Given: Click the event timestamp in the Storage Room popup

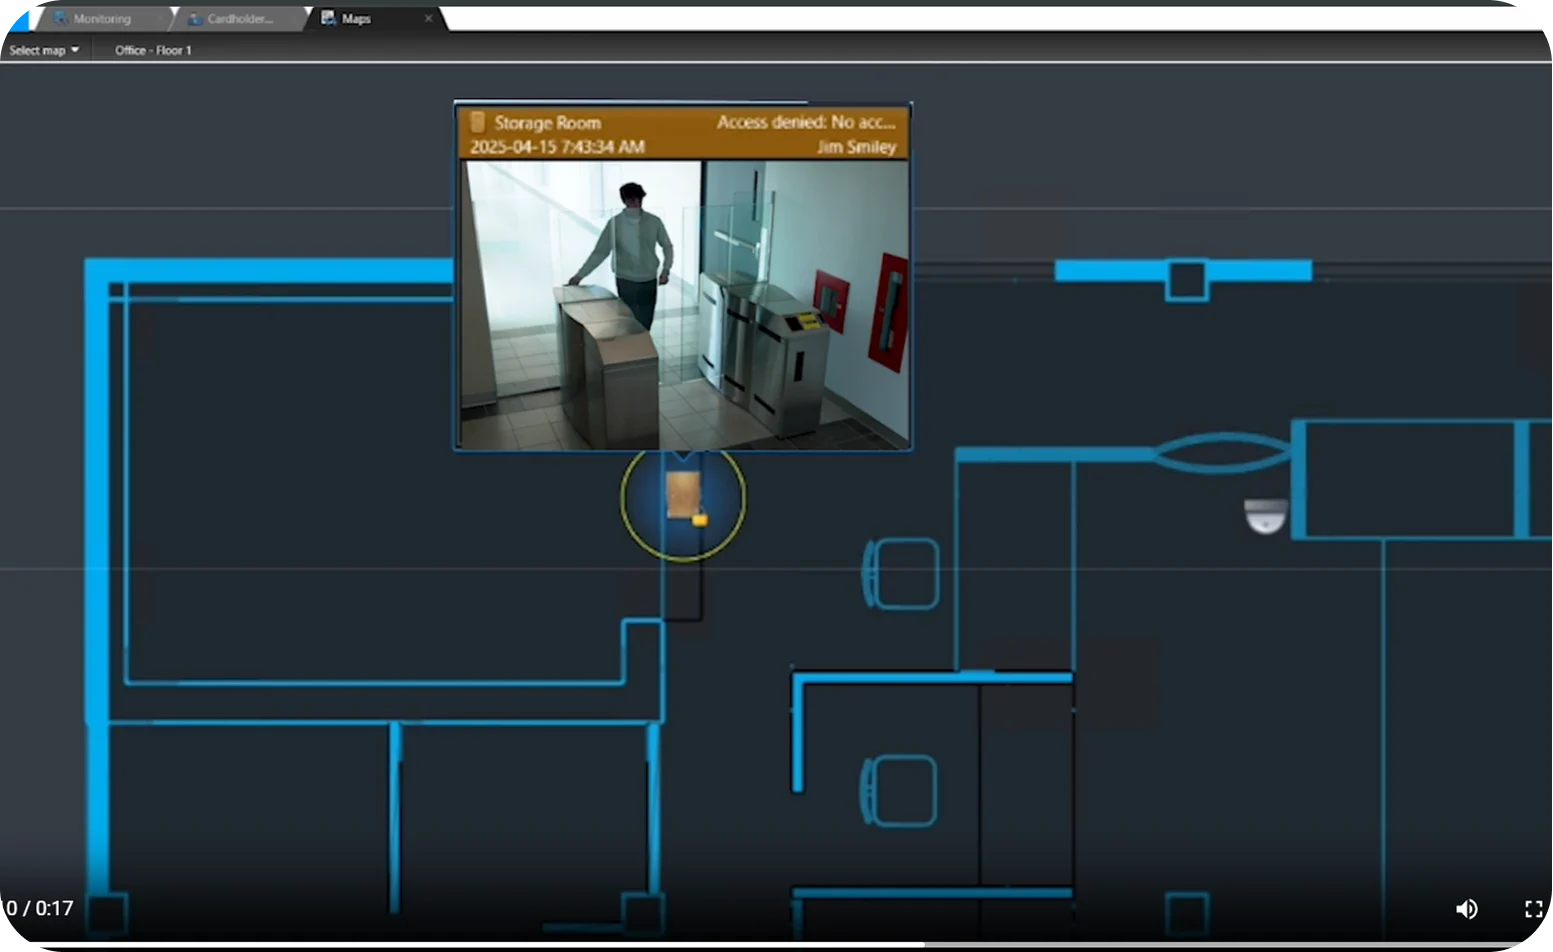Looking at the screenshot, I should click(557, 147).
